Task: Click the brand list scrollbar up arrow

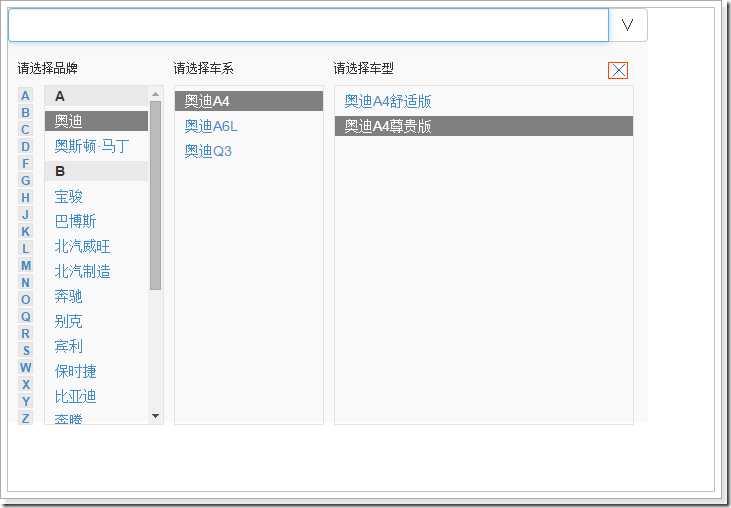Action: click(156, 94)
